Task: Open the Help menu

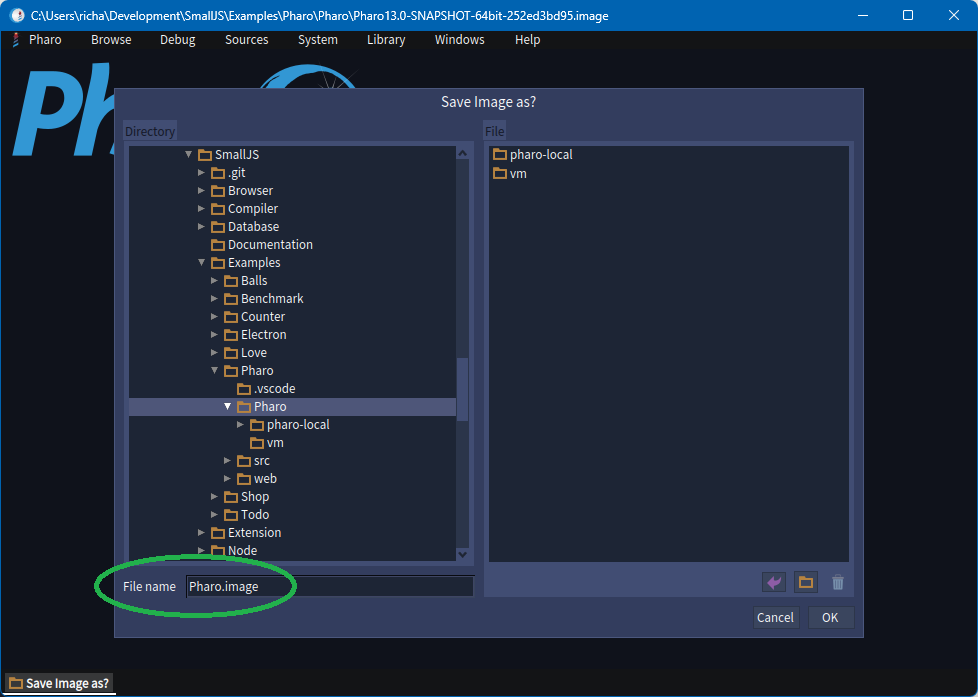Action: pos(527,40)
